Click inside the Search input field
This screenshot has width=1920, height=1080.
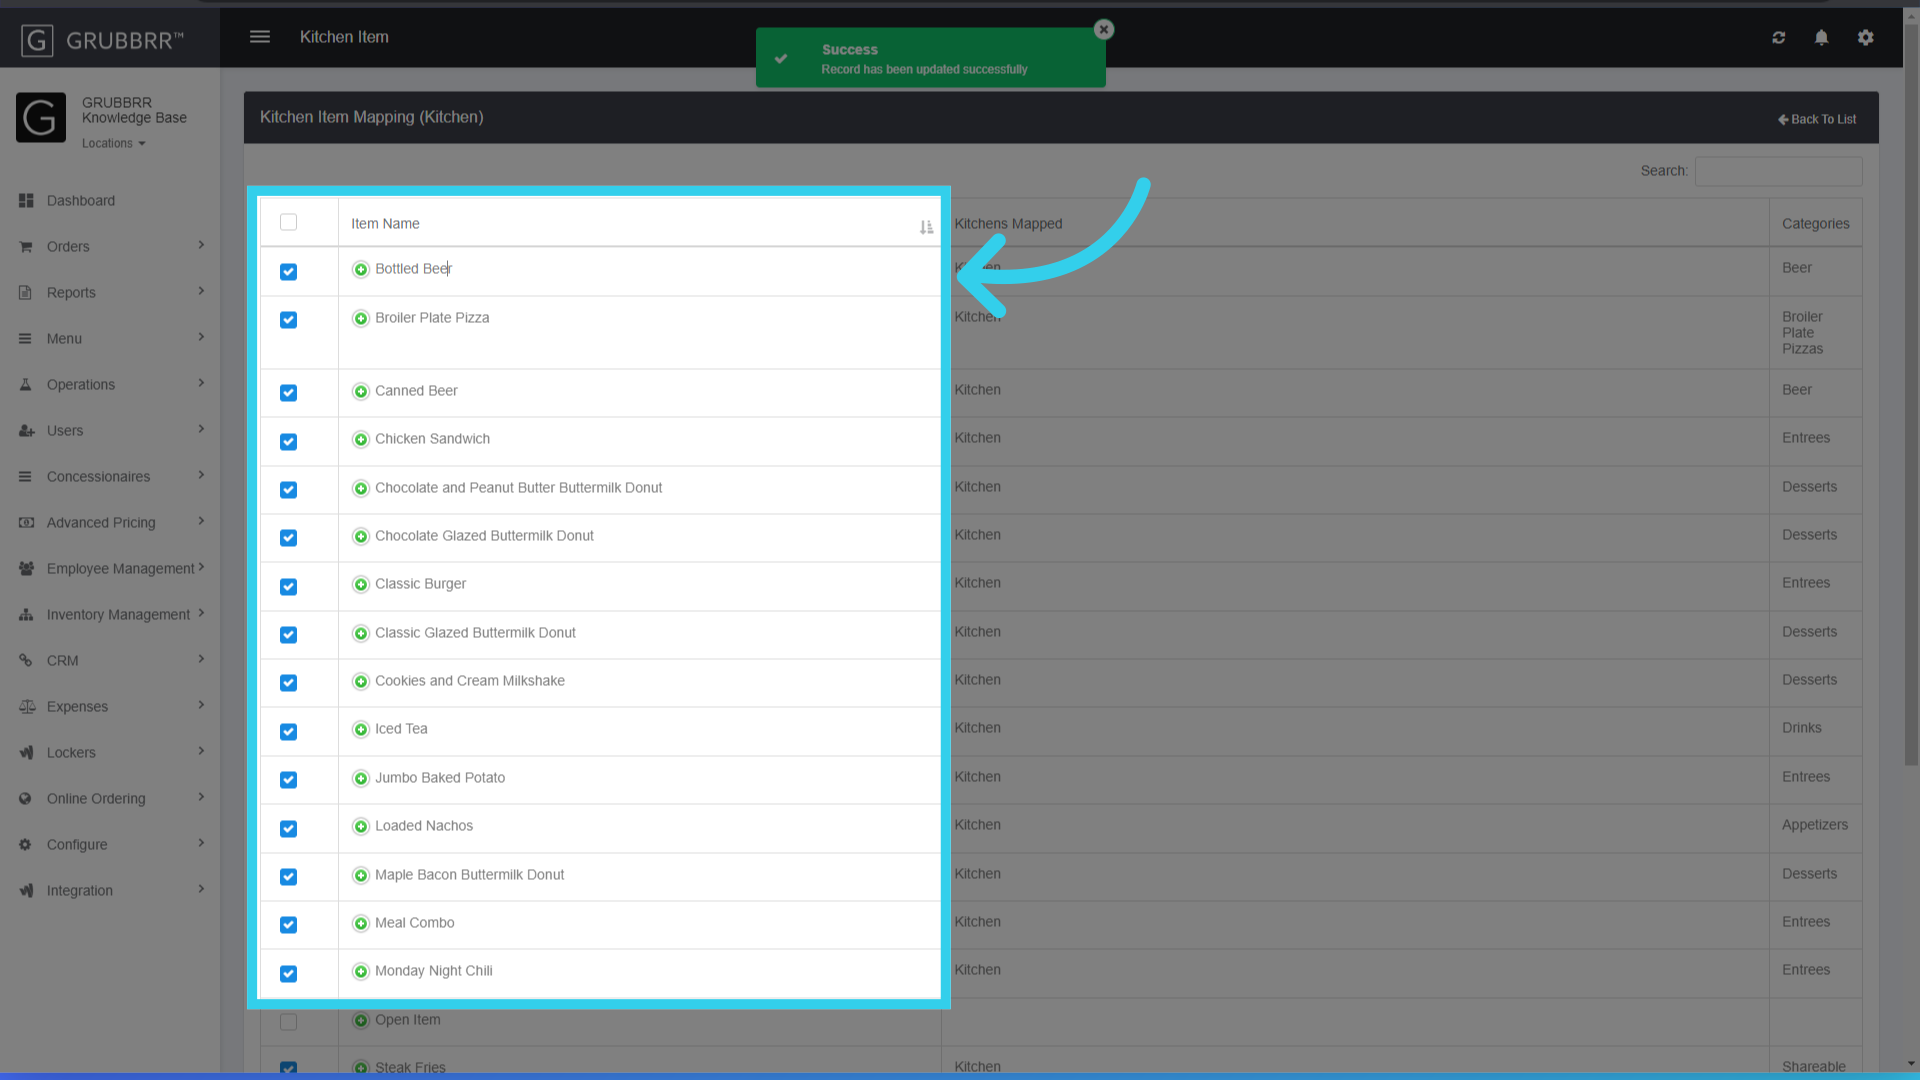pyautogui.click(x=1778, y=171)
